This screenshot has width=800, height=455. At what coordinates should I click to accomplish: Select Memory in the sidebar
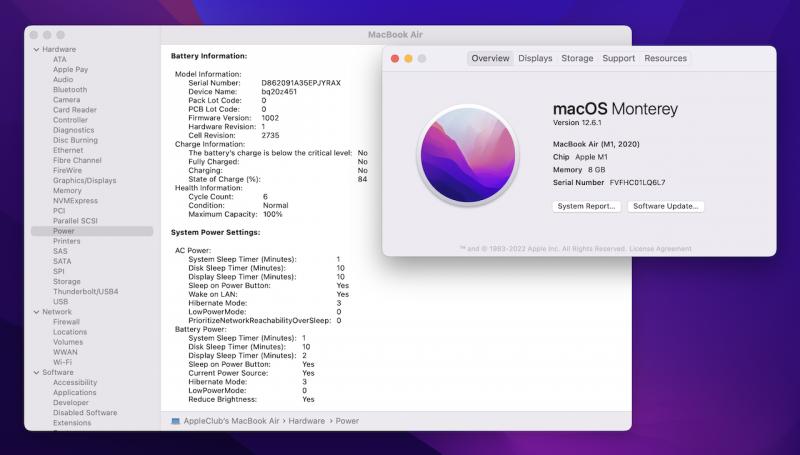(67, 190)
